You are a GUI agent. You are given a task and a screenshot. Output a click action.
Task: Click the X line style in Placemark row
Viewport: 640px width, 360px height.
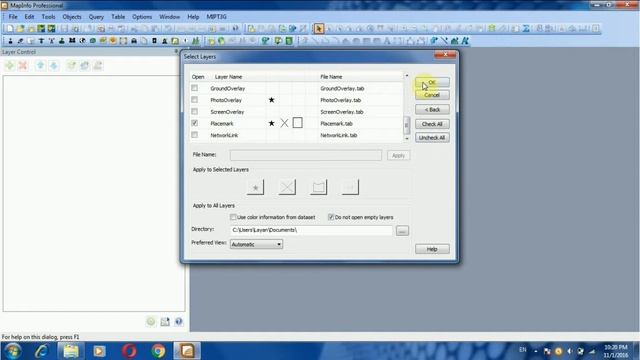tap(284, 123)
